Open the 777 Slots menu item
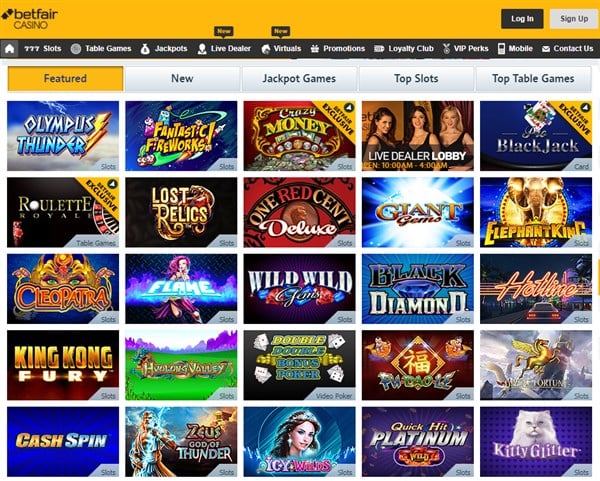 [42, 49]
